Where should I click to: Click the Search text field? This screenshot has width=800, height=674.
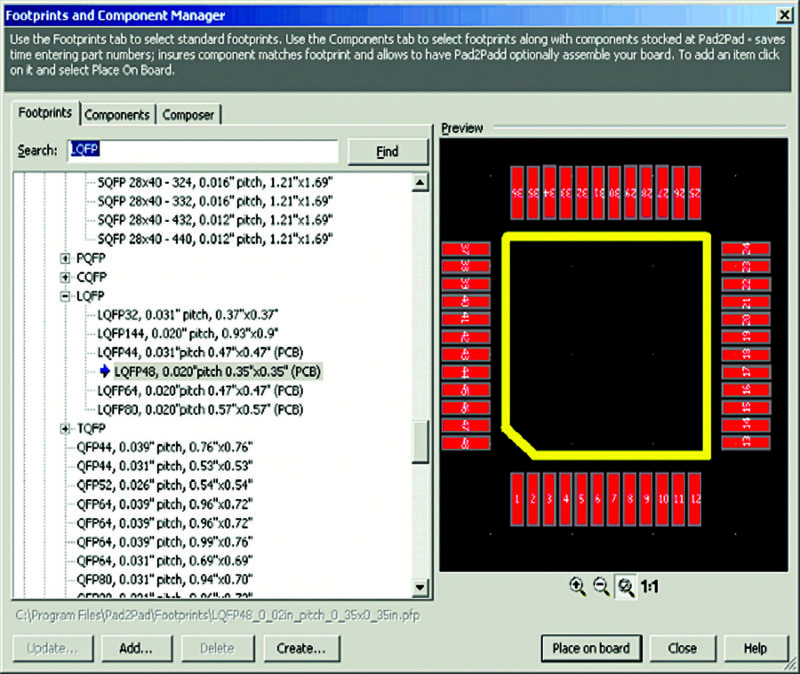(x=202, y=151)
